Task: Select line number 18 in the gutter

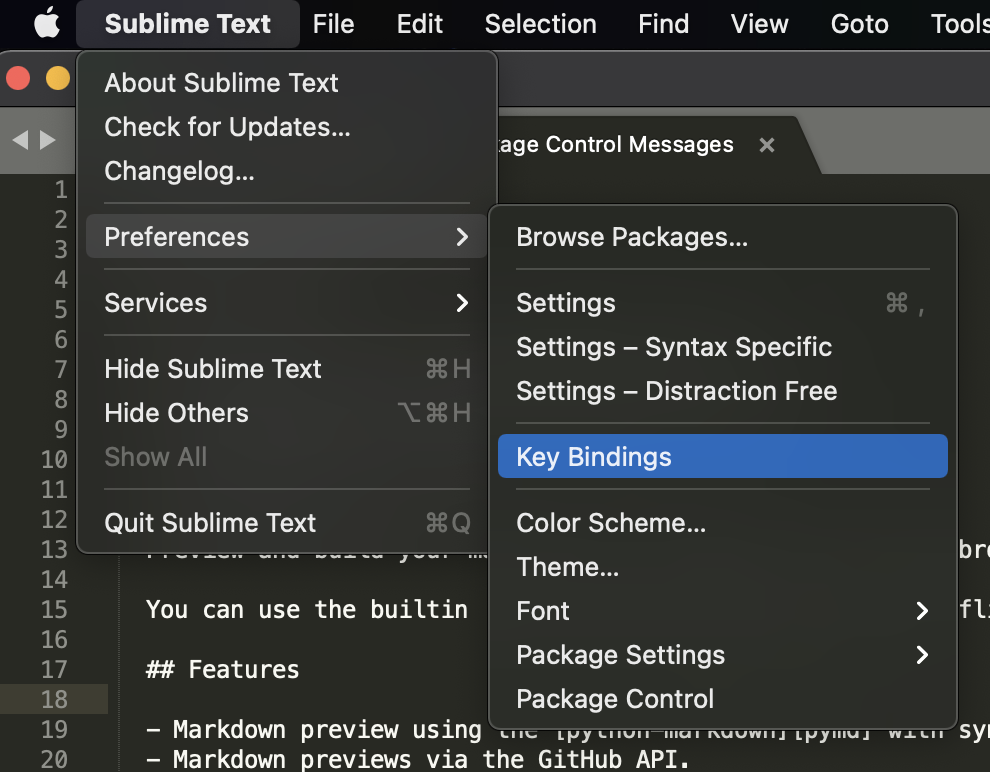Action: coord(55,699)
